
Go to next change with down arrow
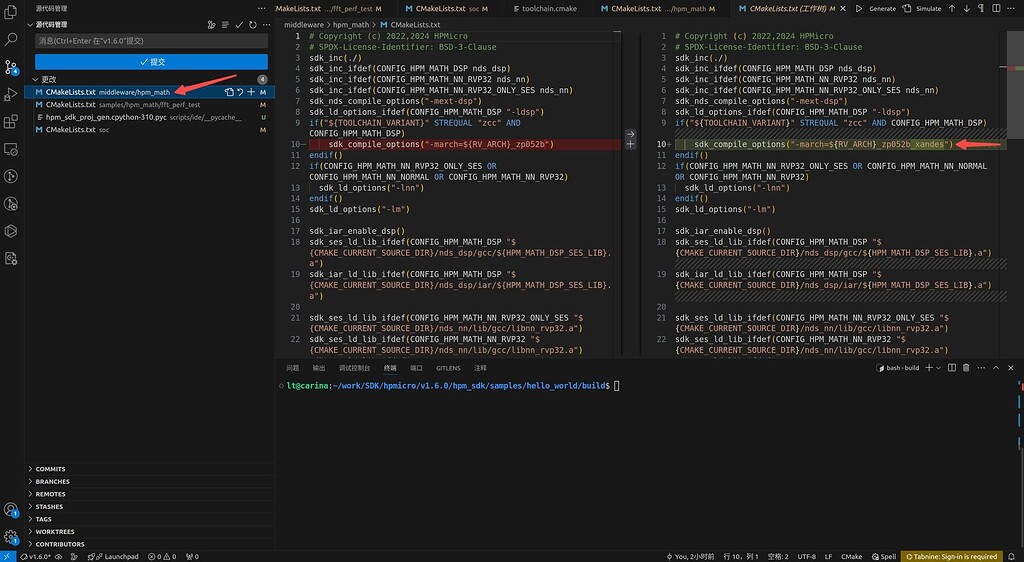[969, 8]
